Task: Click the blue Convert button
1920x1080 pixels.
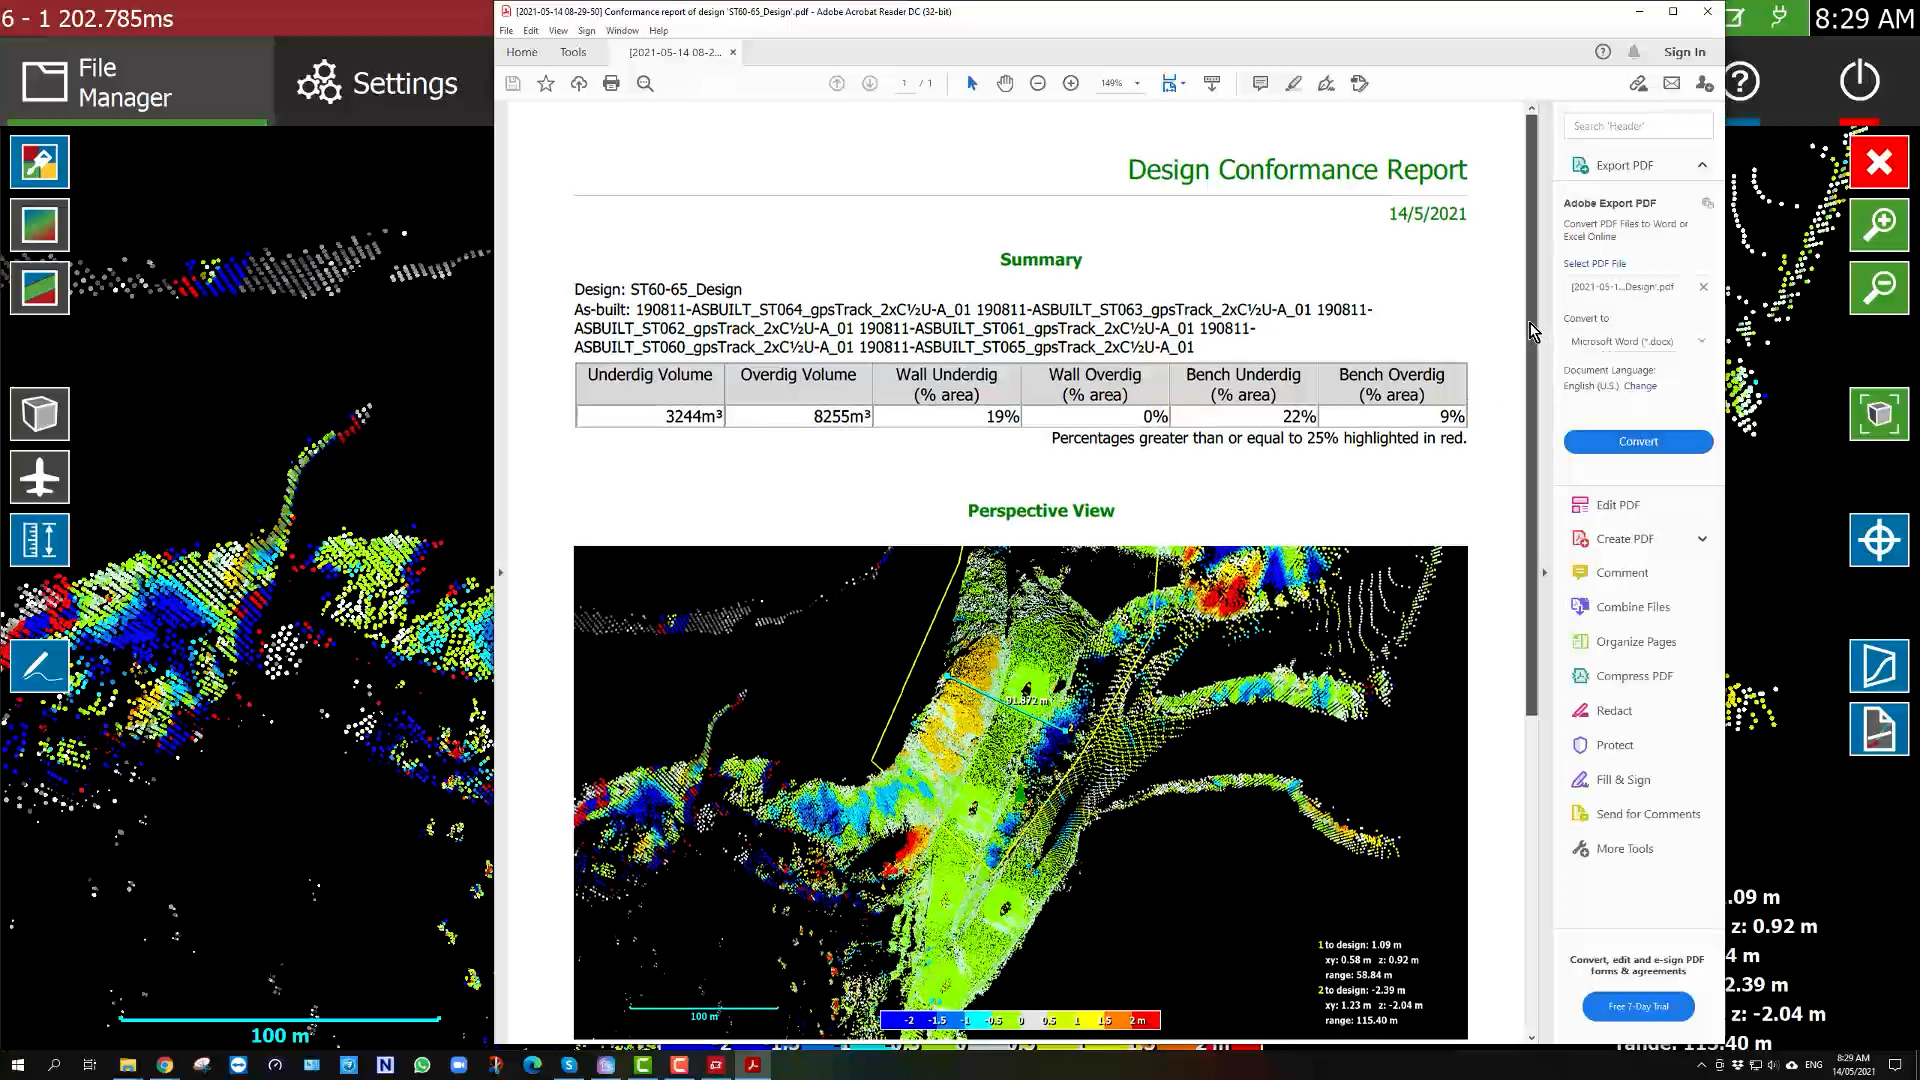Action: pyautogui.click(x=1638, y=442)
